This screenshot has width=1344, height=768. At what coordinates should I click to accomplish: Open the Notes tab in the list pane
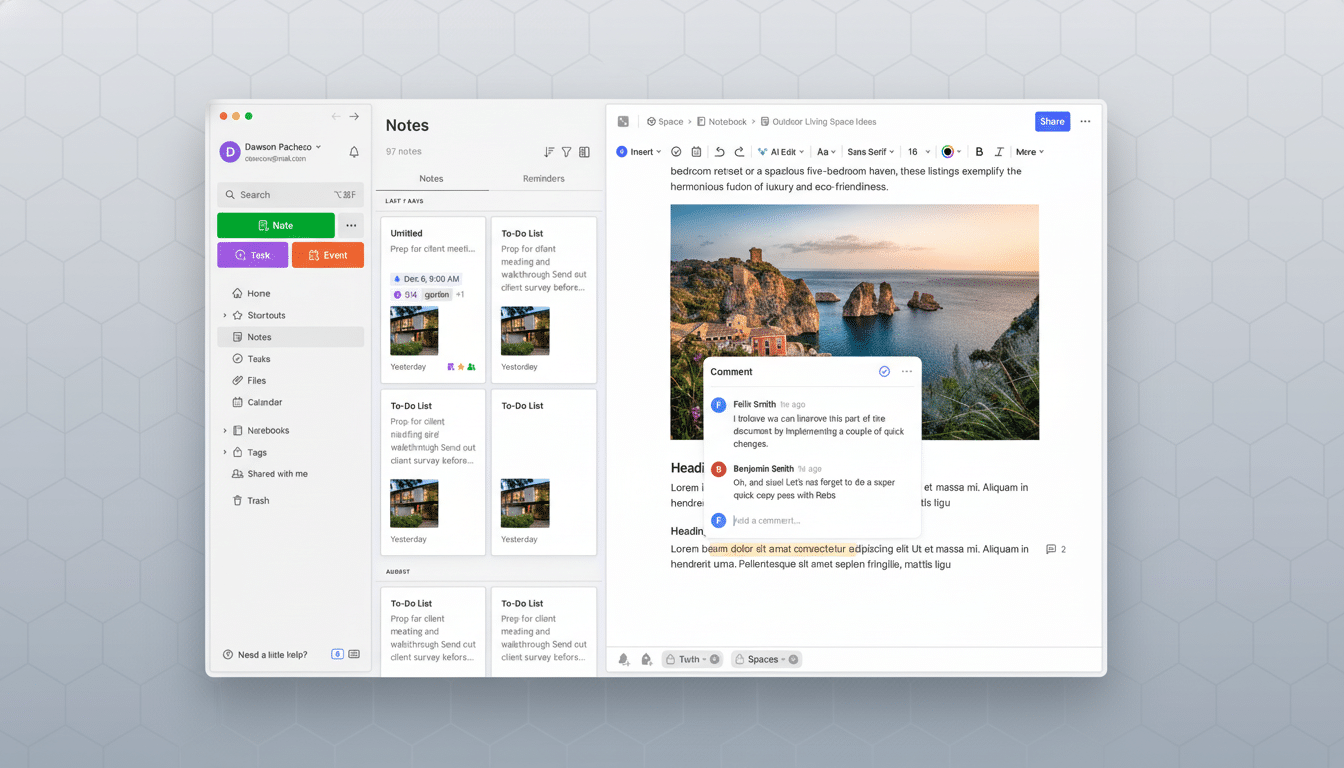[432, 178]
